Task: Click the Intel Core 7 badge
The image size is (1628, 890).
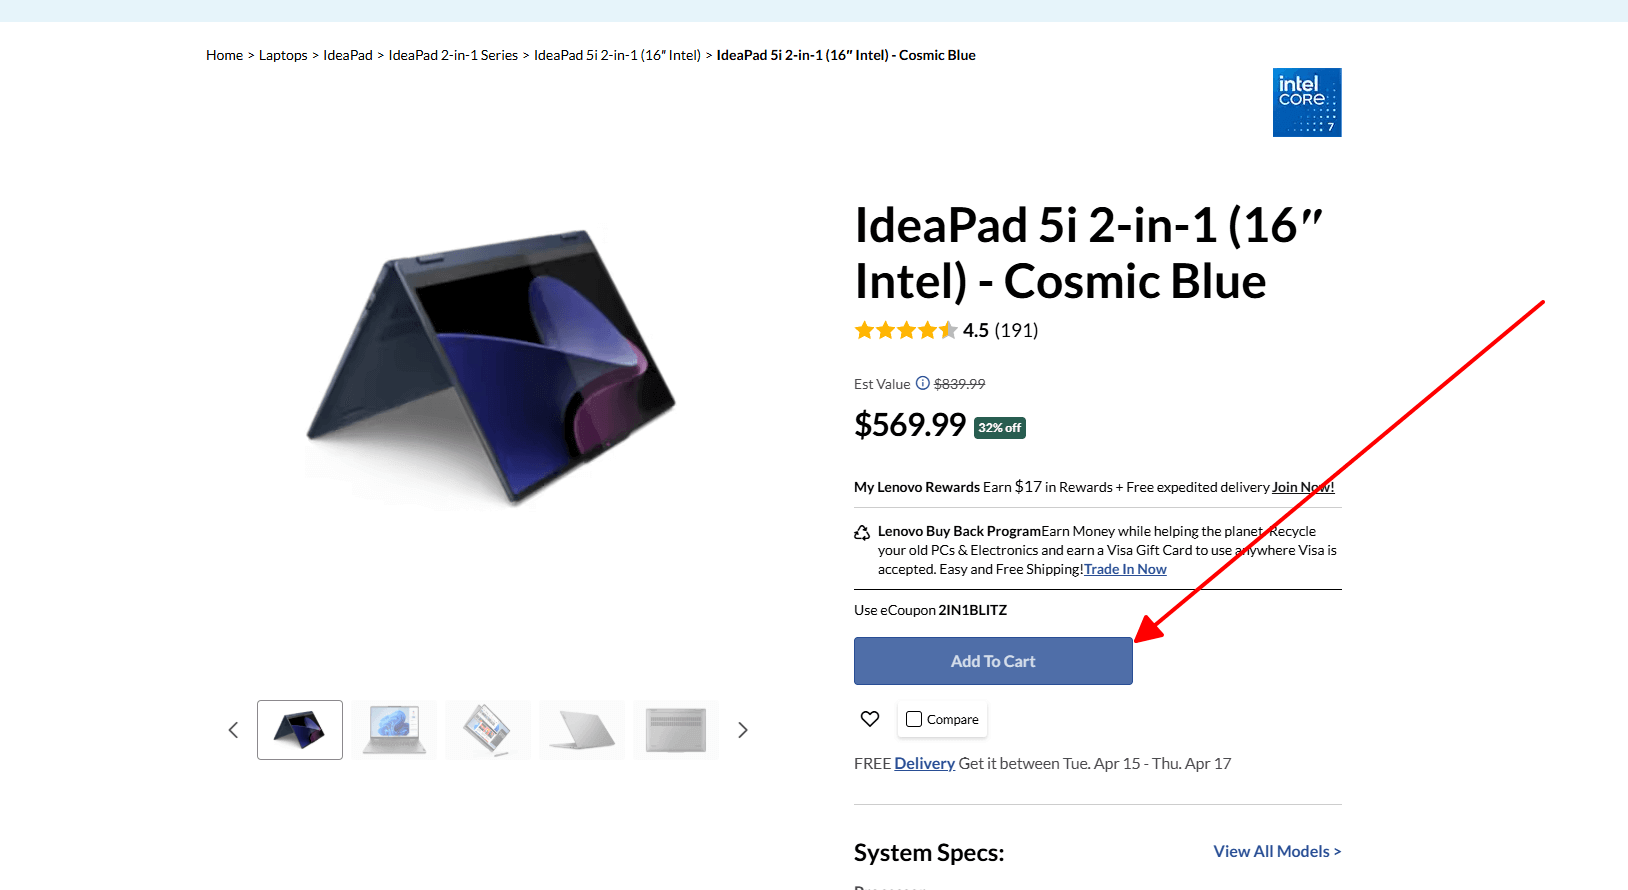Action: tap(1306, 102)
